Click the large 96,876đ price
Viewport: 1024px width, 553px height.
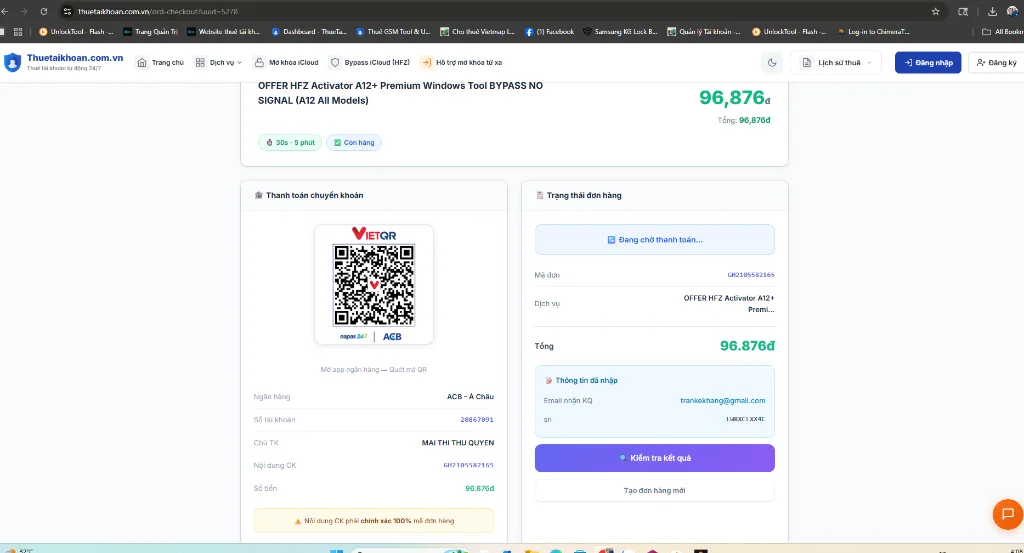(735, 97)
